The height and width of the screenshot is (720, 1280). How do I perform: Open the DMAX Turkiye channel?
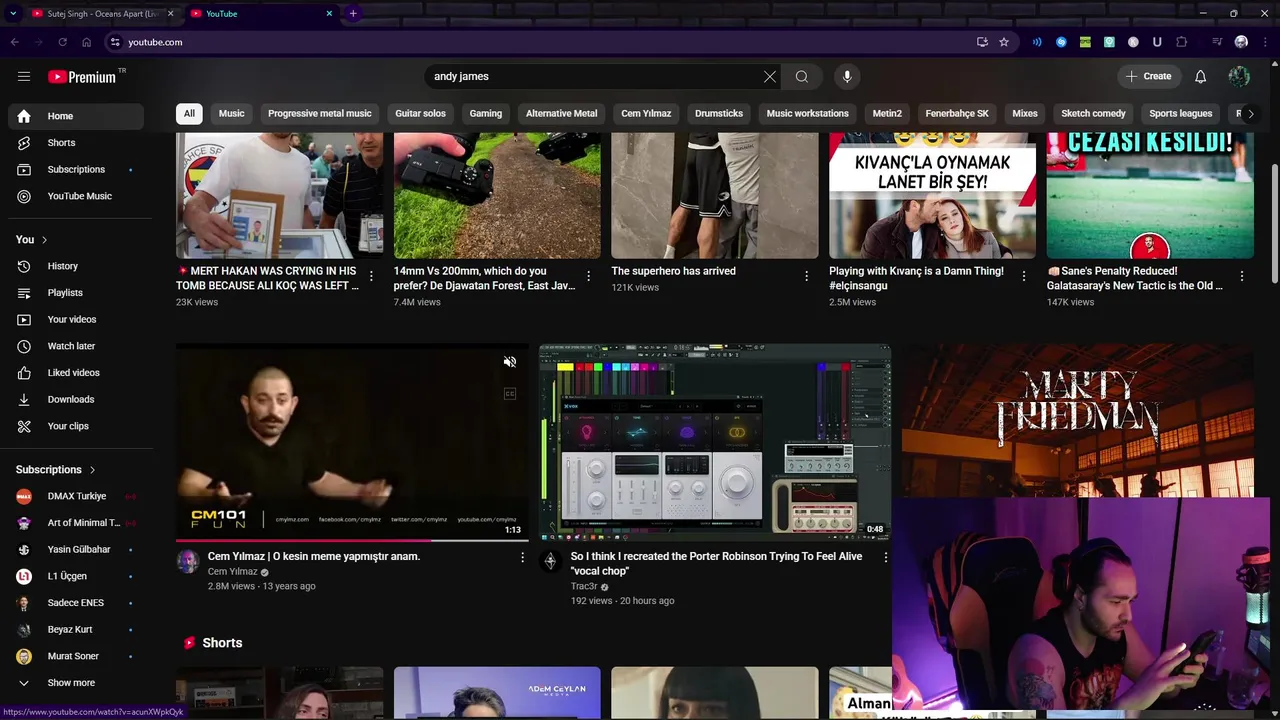point(76,496)
